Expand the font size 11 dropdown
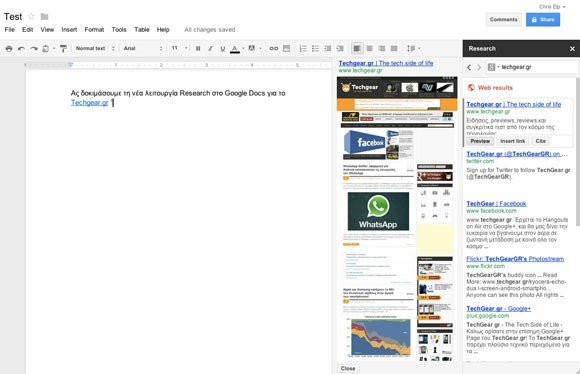The image size is (580, 374). pyautogui.click(x=179, y=48)
